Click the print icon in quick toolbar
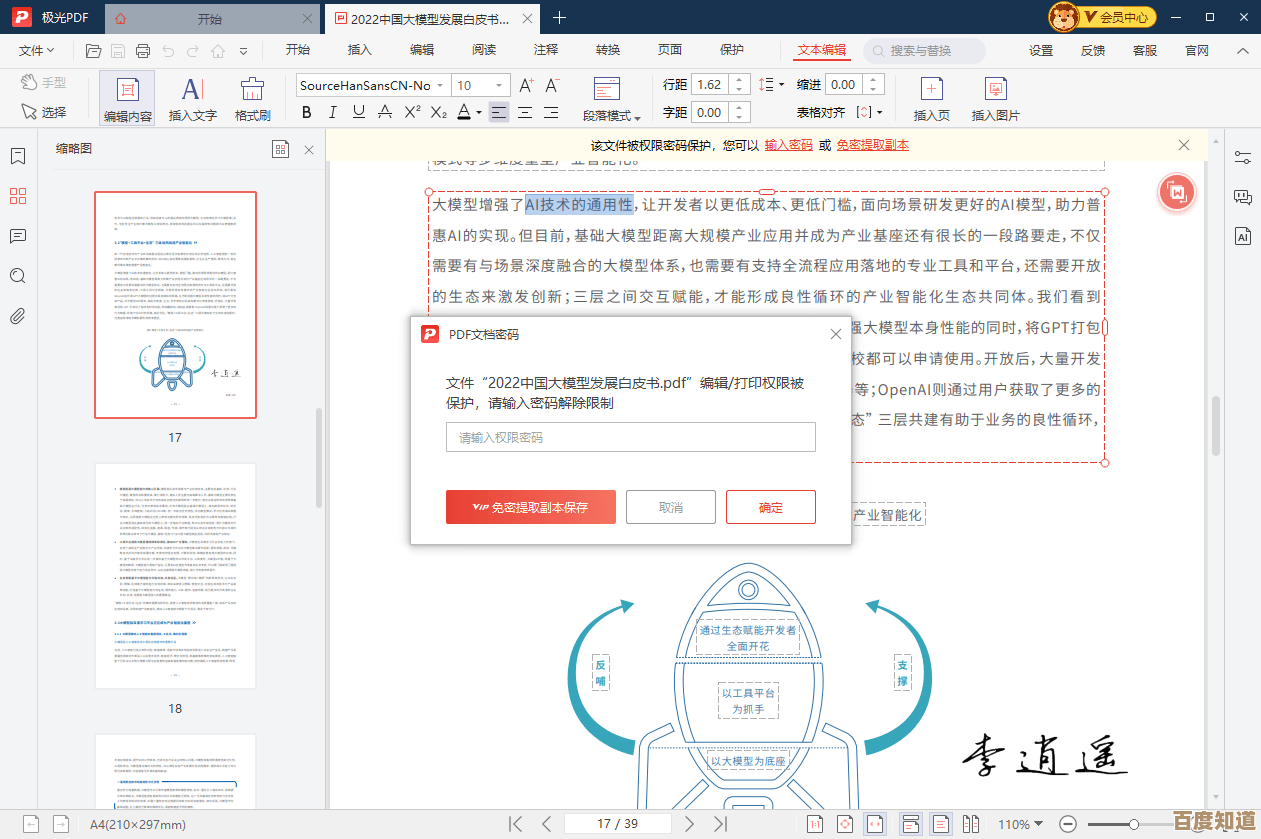 coord(143,51)
